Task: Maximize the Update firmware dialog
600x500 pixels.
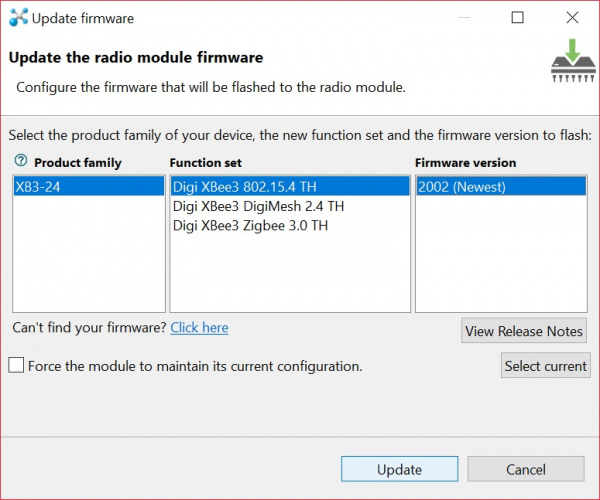Action: point(517,17)
